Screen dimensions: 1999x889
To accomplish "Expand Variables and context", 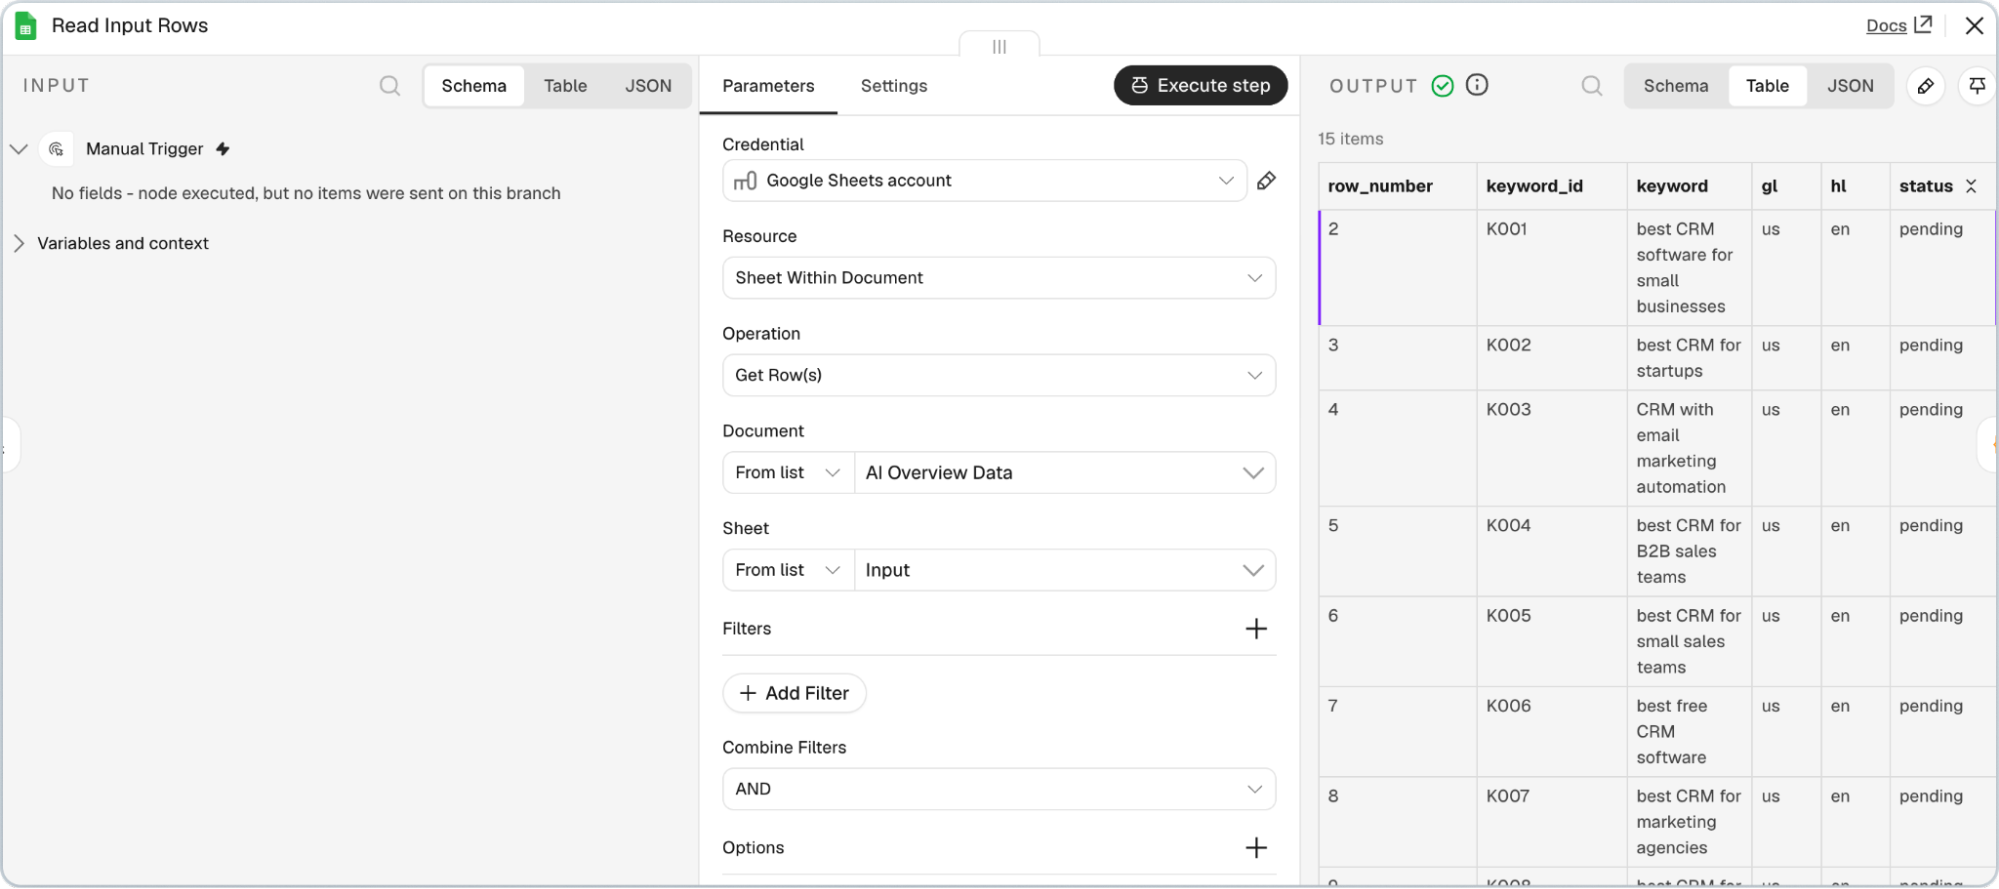I will [18, 243].
